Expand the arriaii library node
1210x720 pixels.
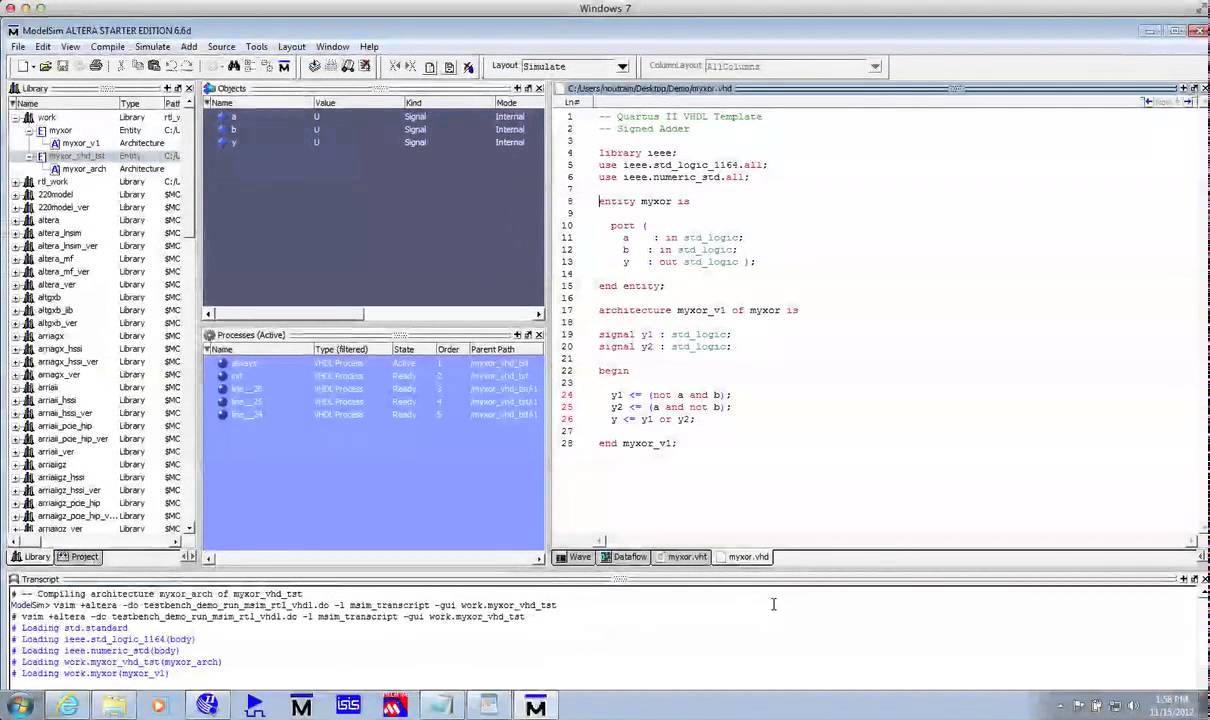coord(16,388)
